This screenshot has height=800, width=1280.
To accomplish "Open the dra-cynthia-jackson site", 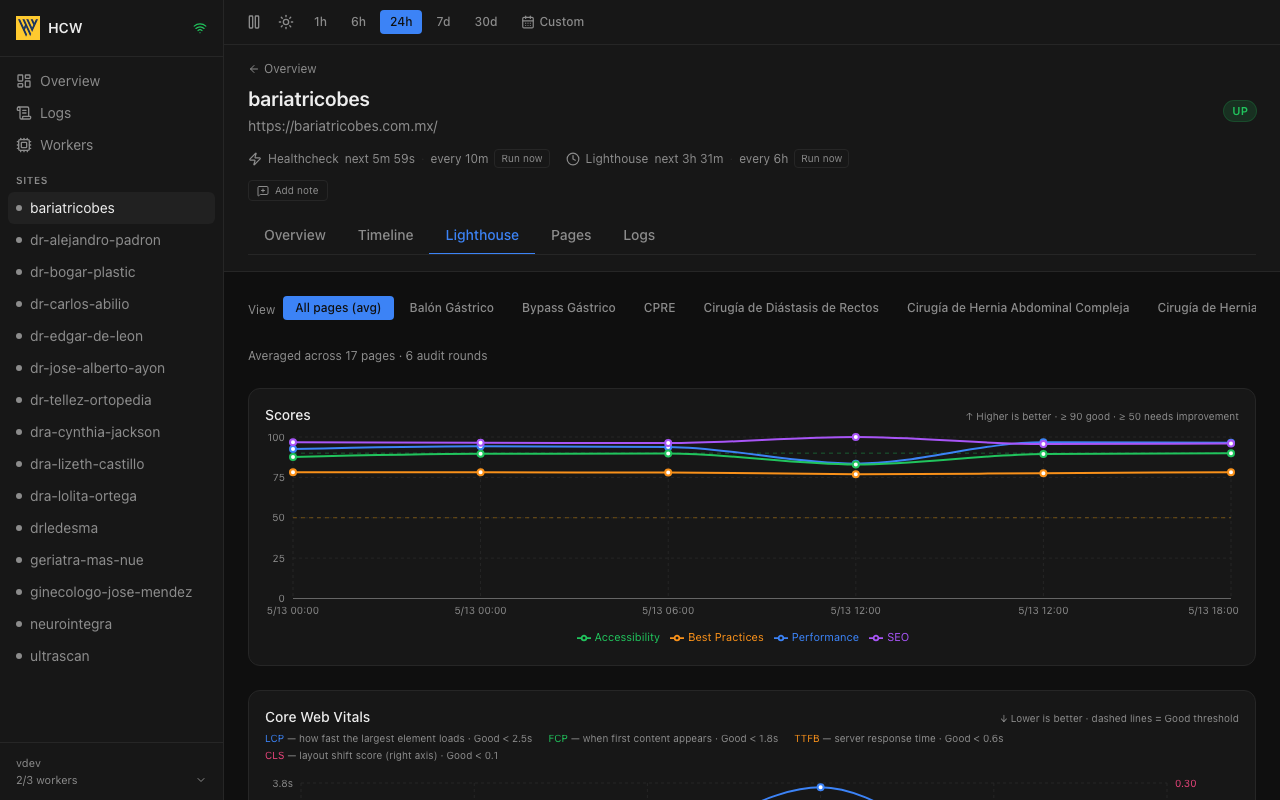I will pos(111,432).
